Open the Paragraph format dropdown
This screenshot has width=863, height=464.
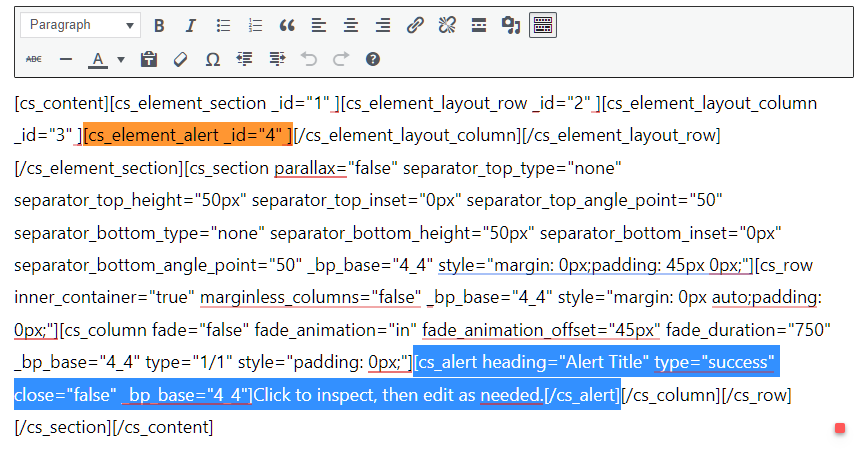point(81,25)
